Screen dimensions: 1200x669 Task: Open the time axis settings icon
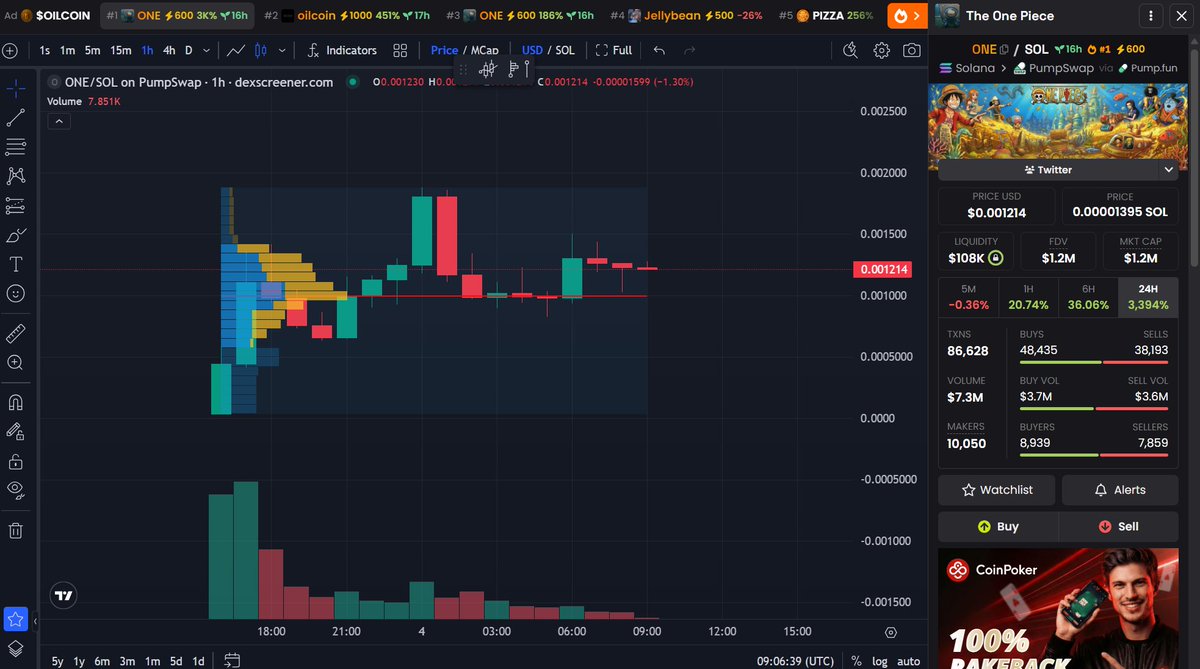click(x=891, y=632)
